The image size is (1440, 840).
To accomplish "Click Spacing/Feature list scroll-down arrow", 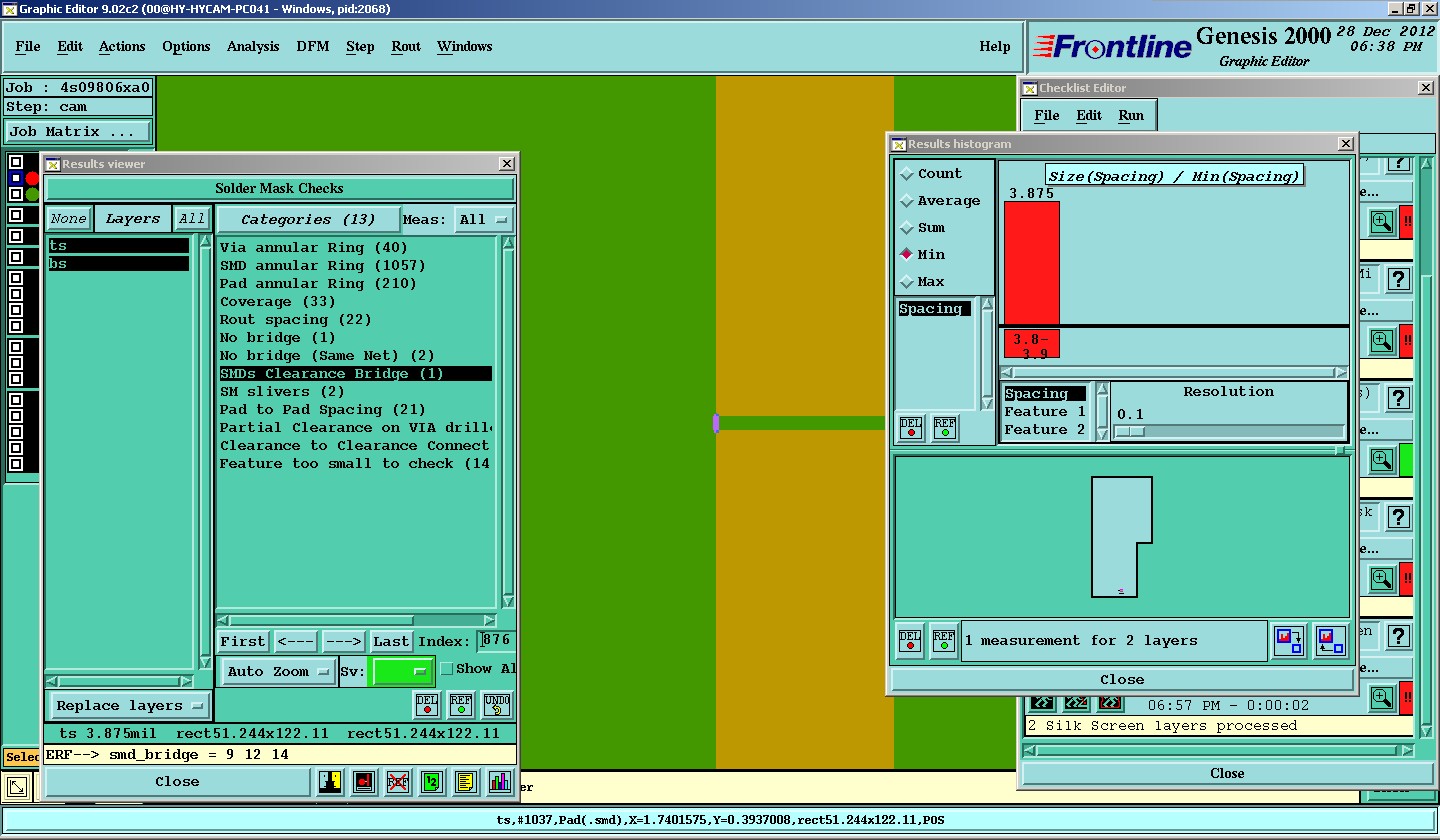I will pos(1103,434).
